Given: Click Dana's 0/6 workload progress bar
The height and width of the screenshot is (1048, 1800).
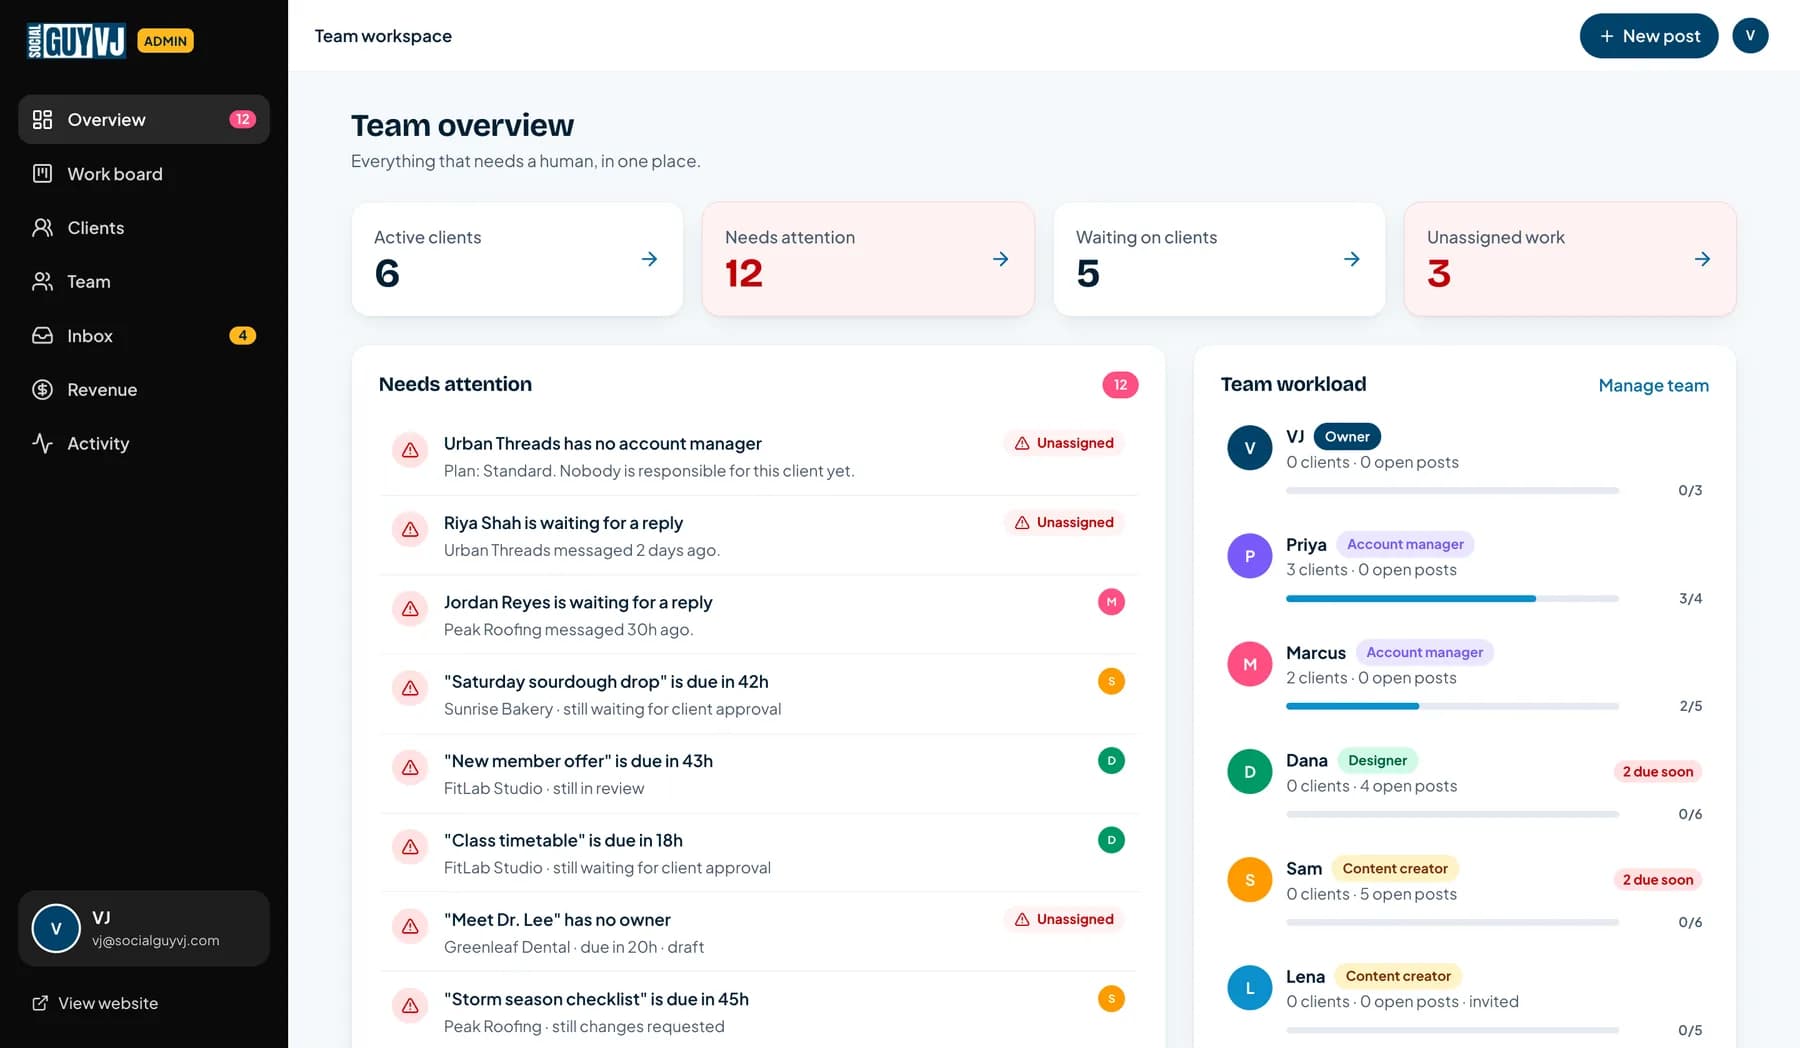Looking at the screenshot, I should (x=1452, y=814).
